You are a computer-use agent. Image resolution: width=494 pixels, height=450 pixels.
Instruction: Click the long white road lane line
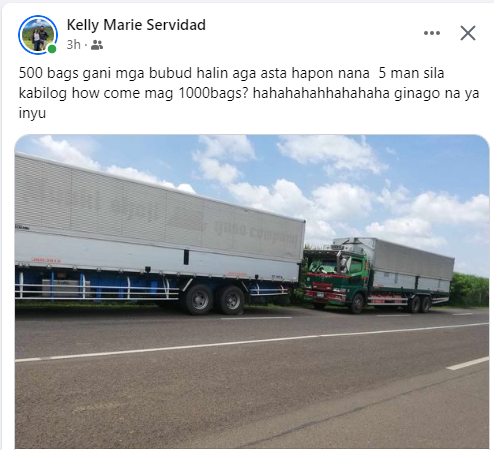tap(252, 342)
